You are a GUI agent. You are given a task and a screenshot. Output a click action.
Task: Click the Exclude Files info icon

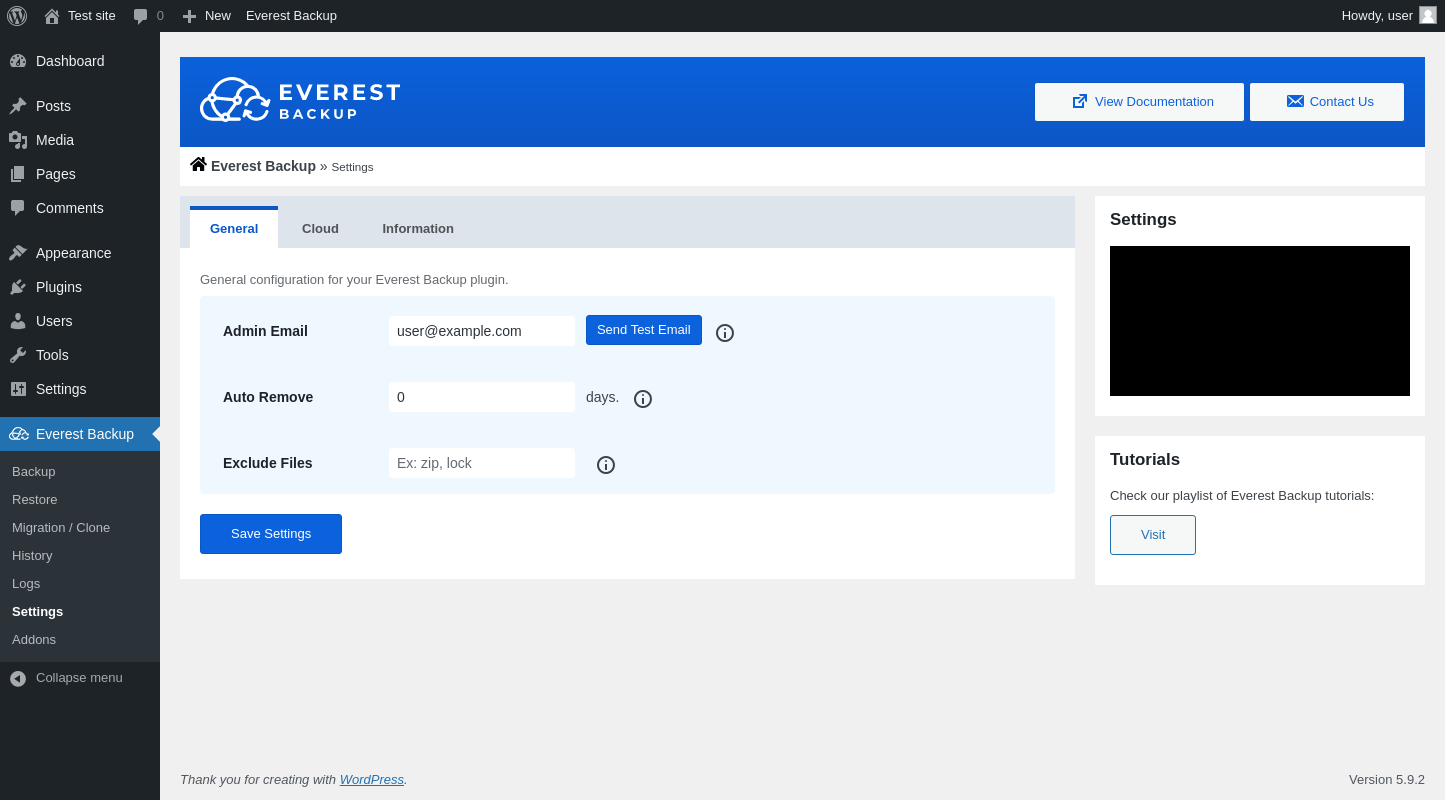click(606, 465)
